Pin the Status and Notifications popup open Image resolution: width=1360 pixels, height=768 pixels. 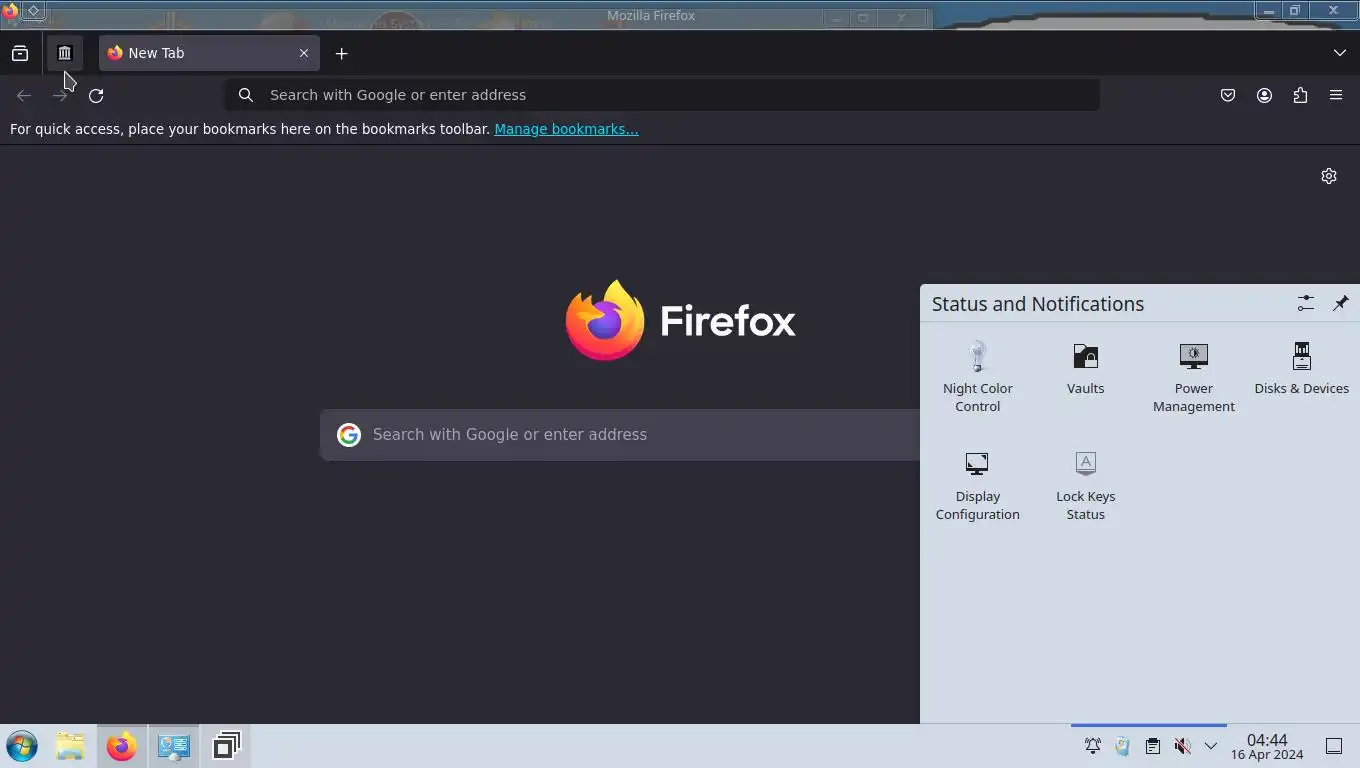click(x=1340, y=303)
